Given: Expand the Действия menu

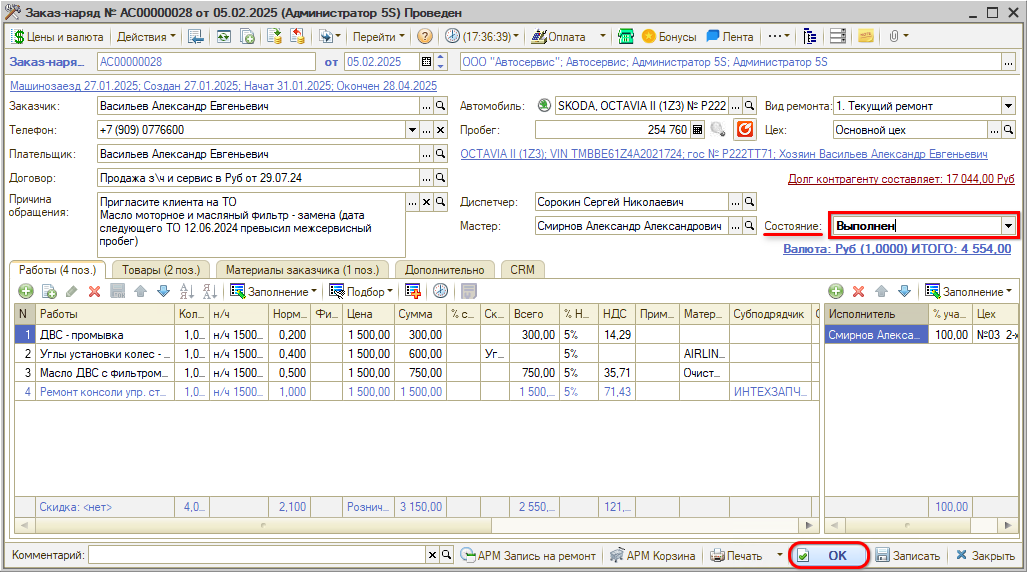Looking at the screenshot, I should [146, 36].
